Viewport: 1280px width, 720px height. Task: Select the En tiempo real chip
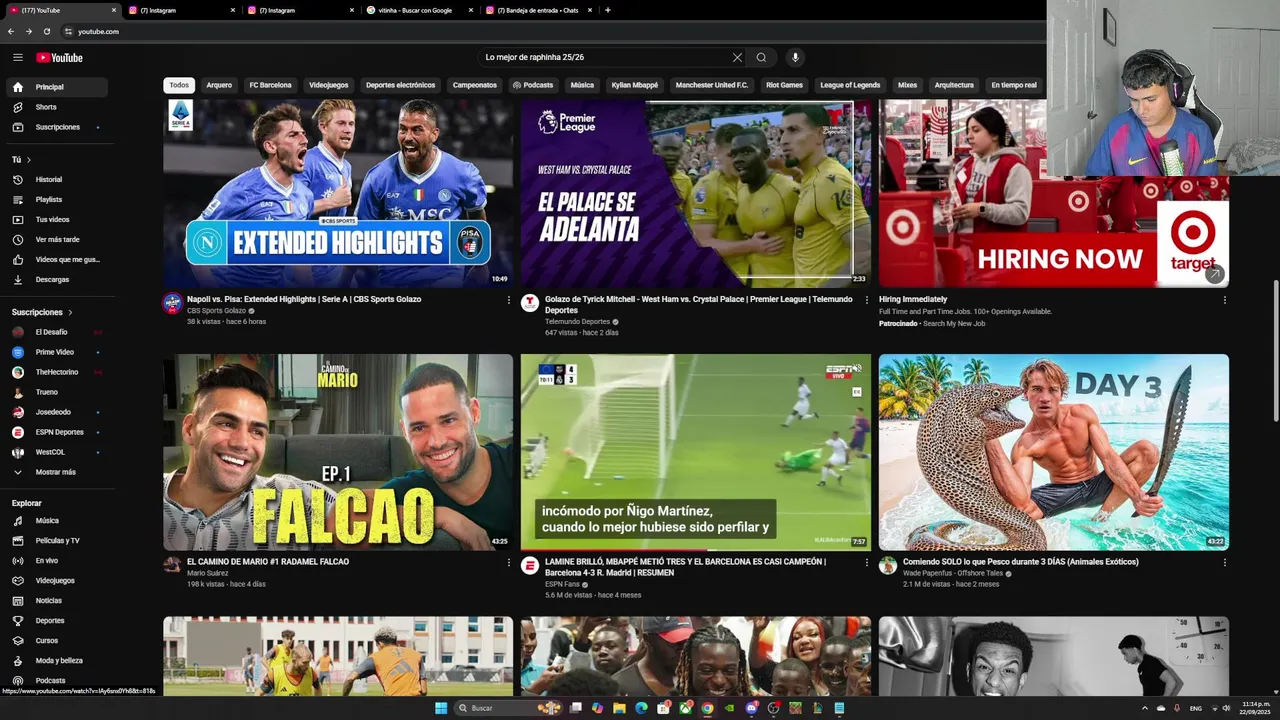click(x=1013, y=85)
